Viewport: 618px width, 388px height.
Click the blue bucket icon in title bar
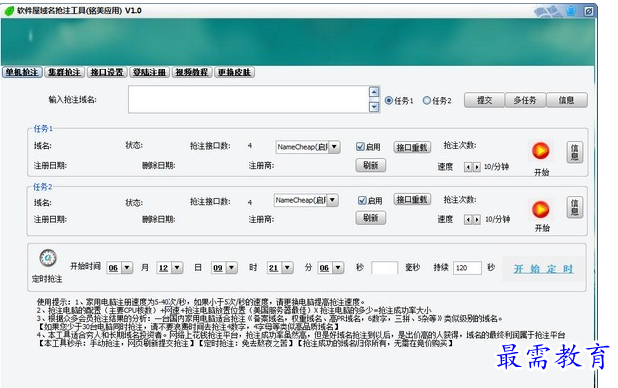(x=570, y=11)
